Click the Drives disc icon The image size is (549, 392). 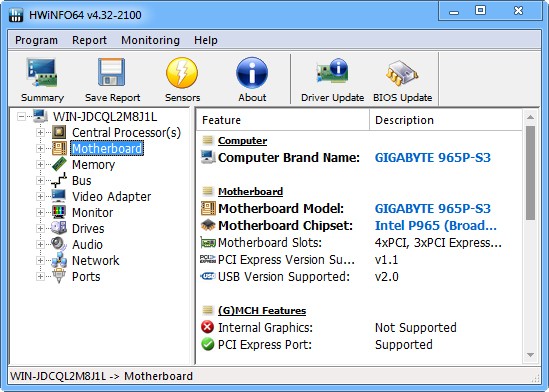pos(59,228)
